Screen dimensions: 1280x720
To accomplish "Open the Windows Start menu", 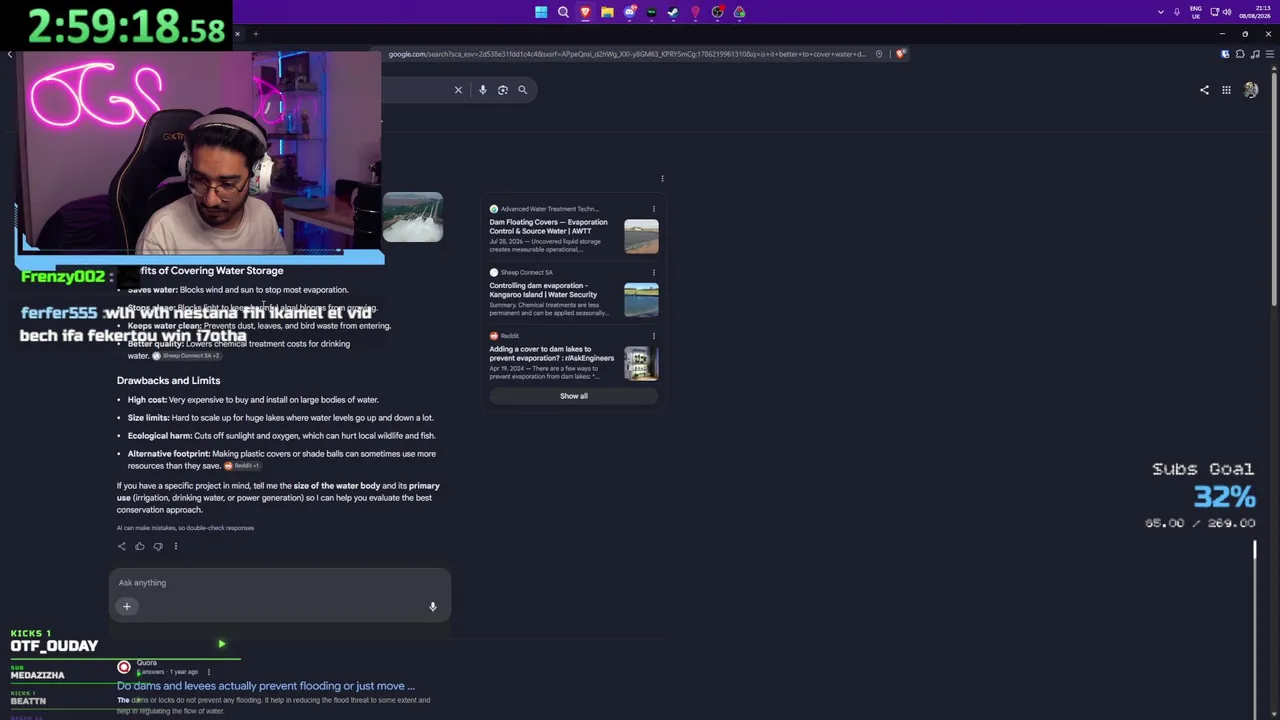I will (541, 12).
